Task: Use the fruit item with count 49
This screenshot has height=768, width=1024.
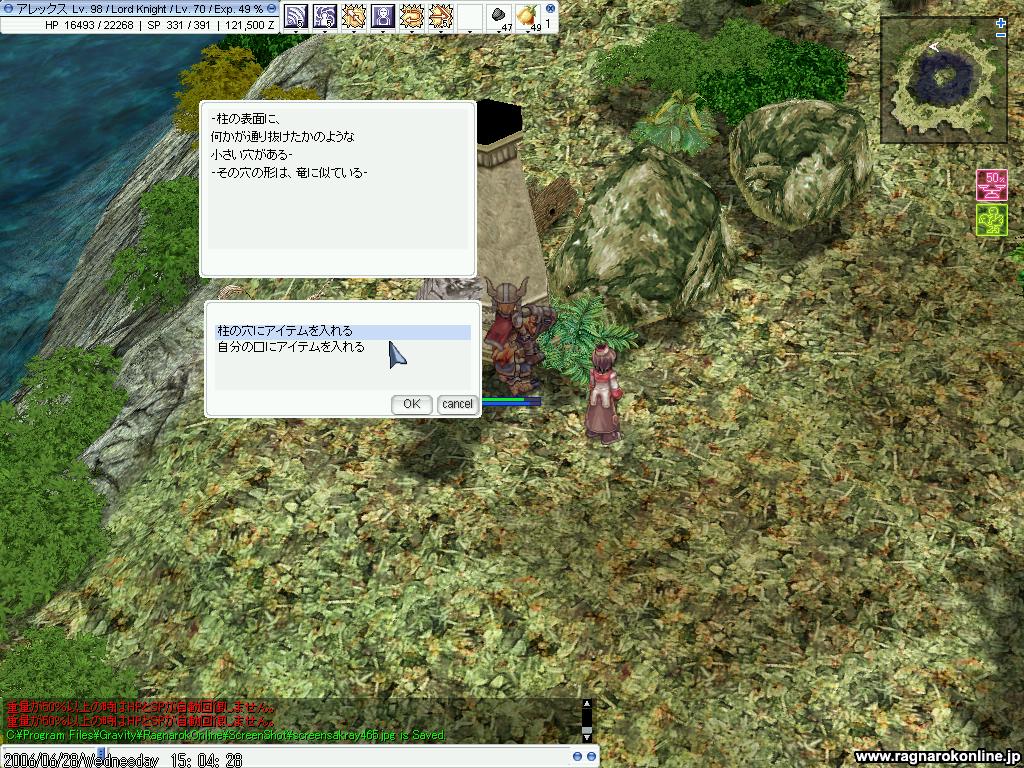Action: pos(527,15)
